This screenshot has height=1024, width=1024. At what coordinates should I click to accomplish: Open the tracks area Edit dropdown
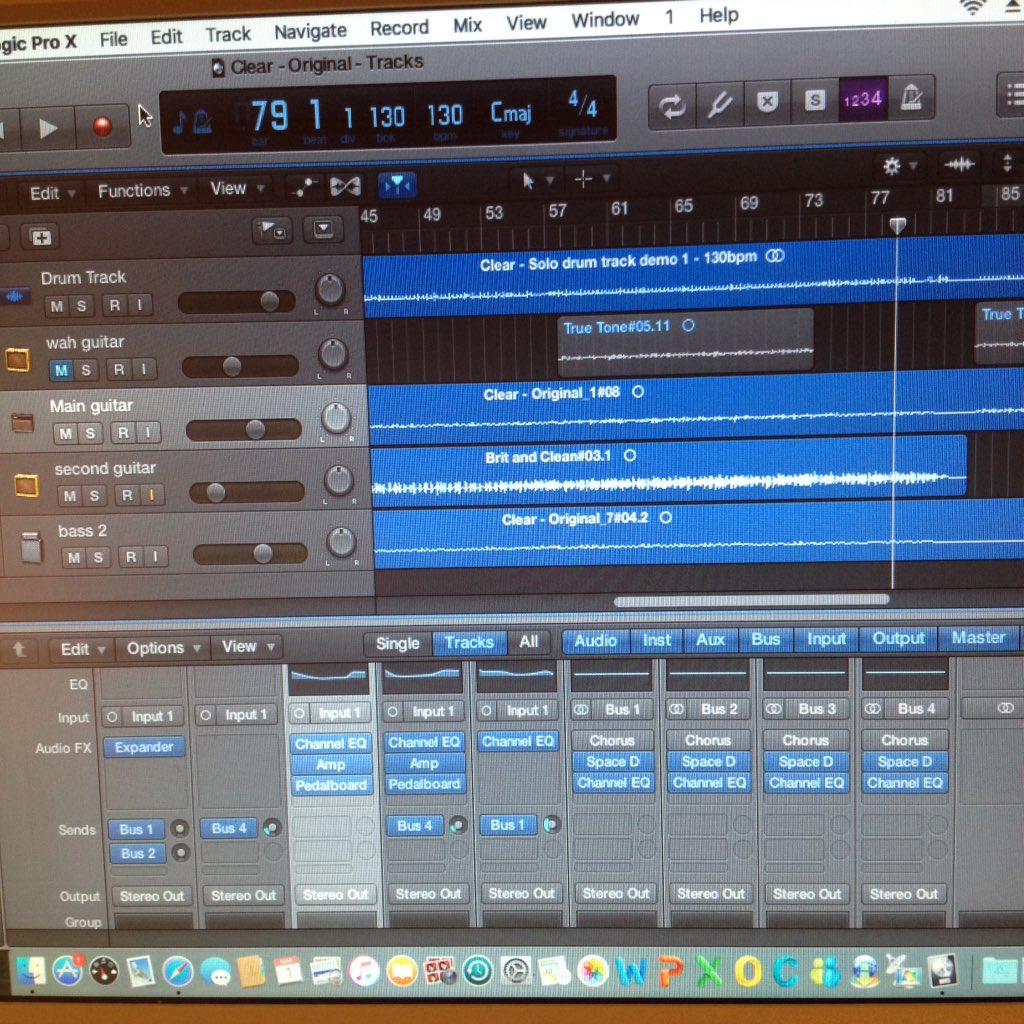[52, 193]
